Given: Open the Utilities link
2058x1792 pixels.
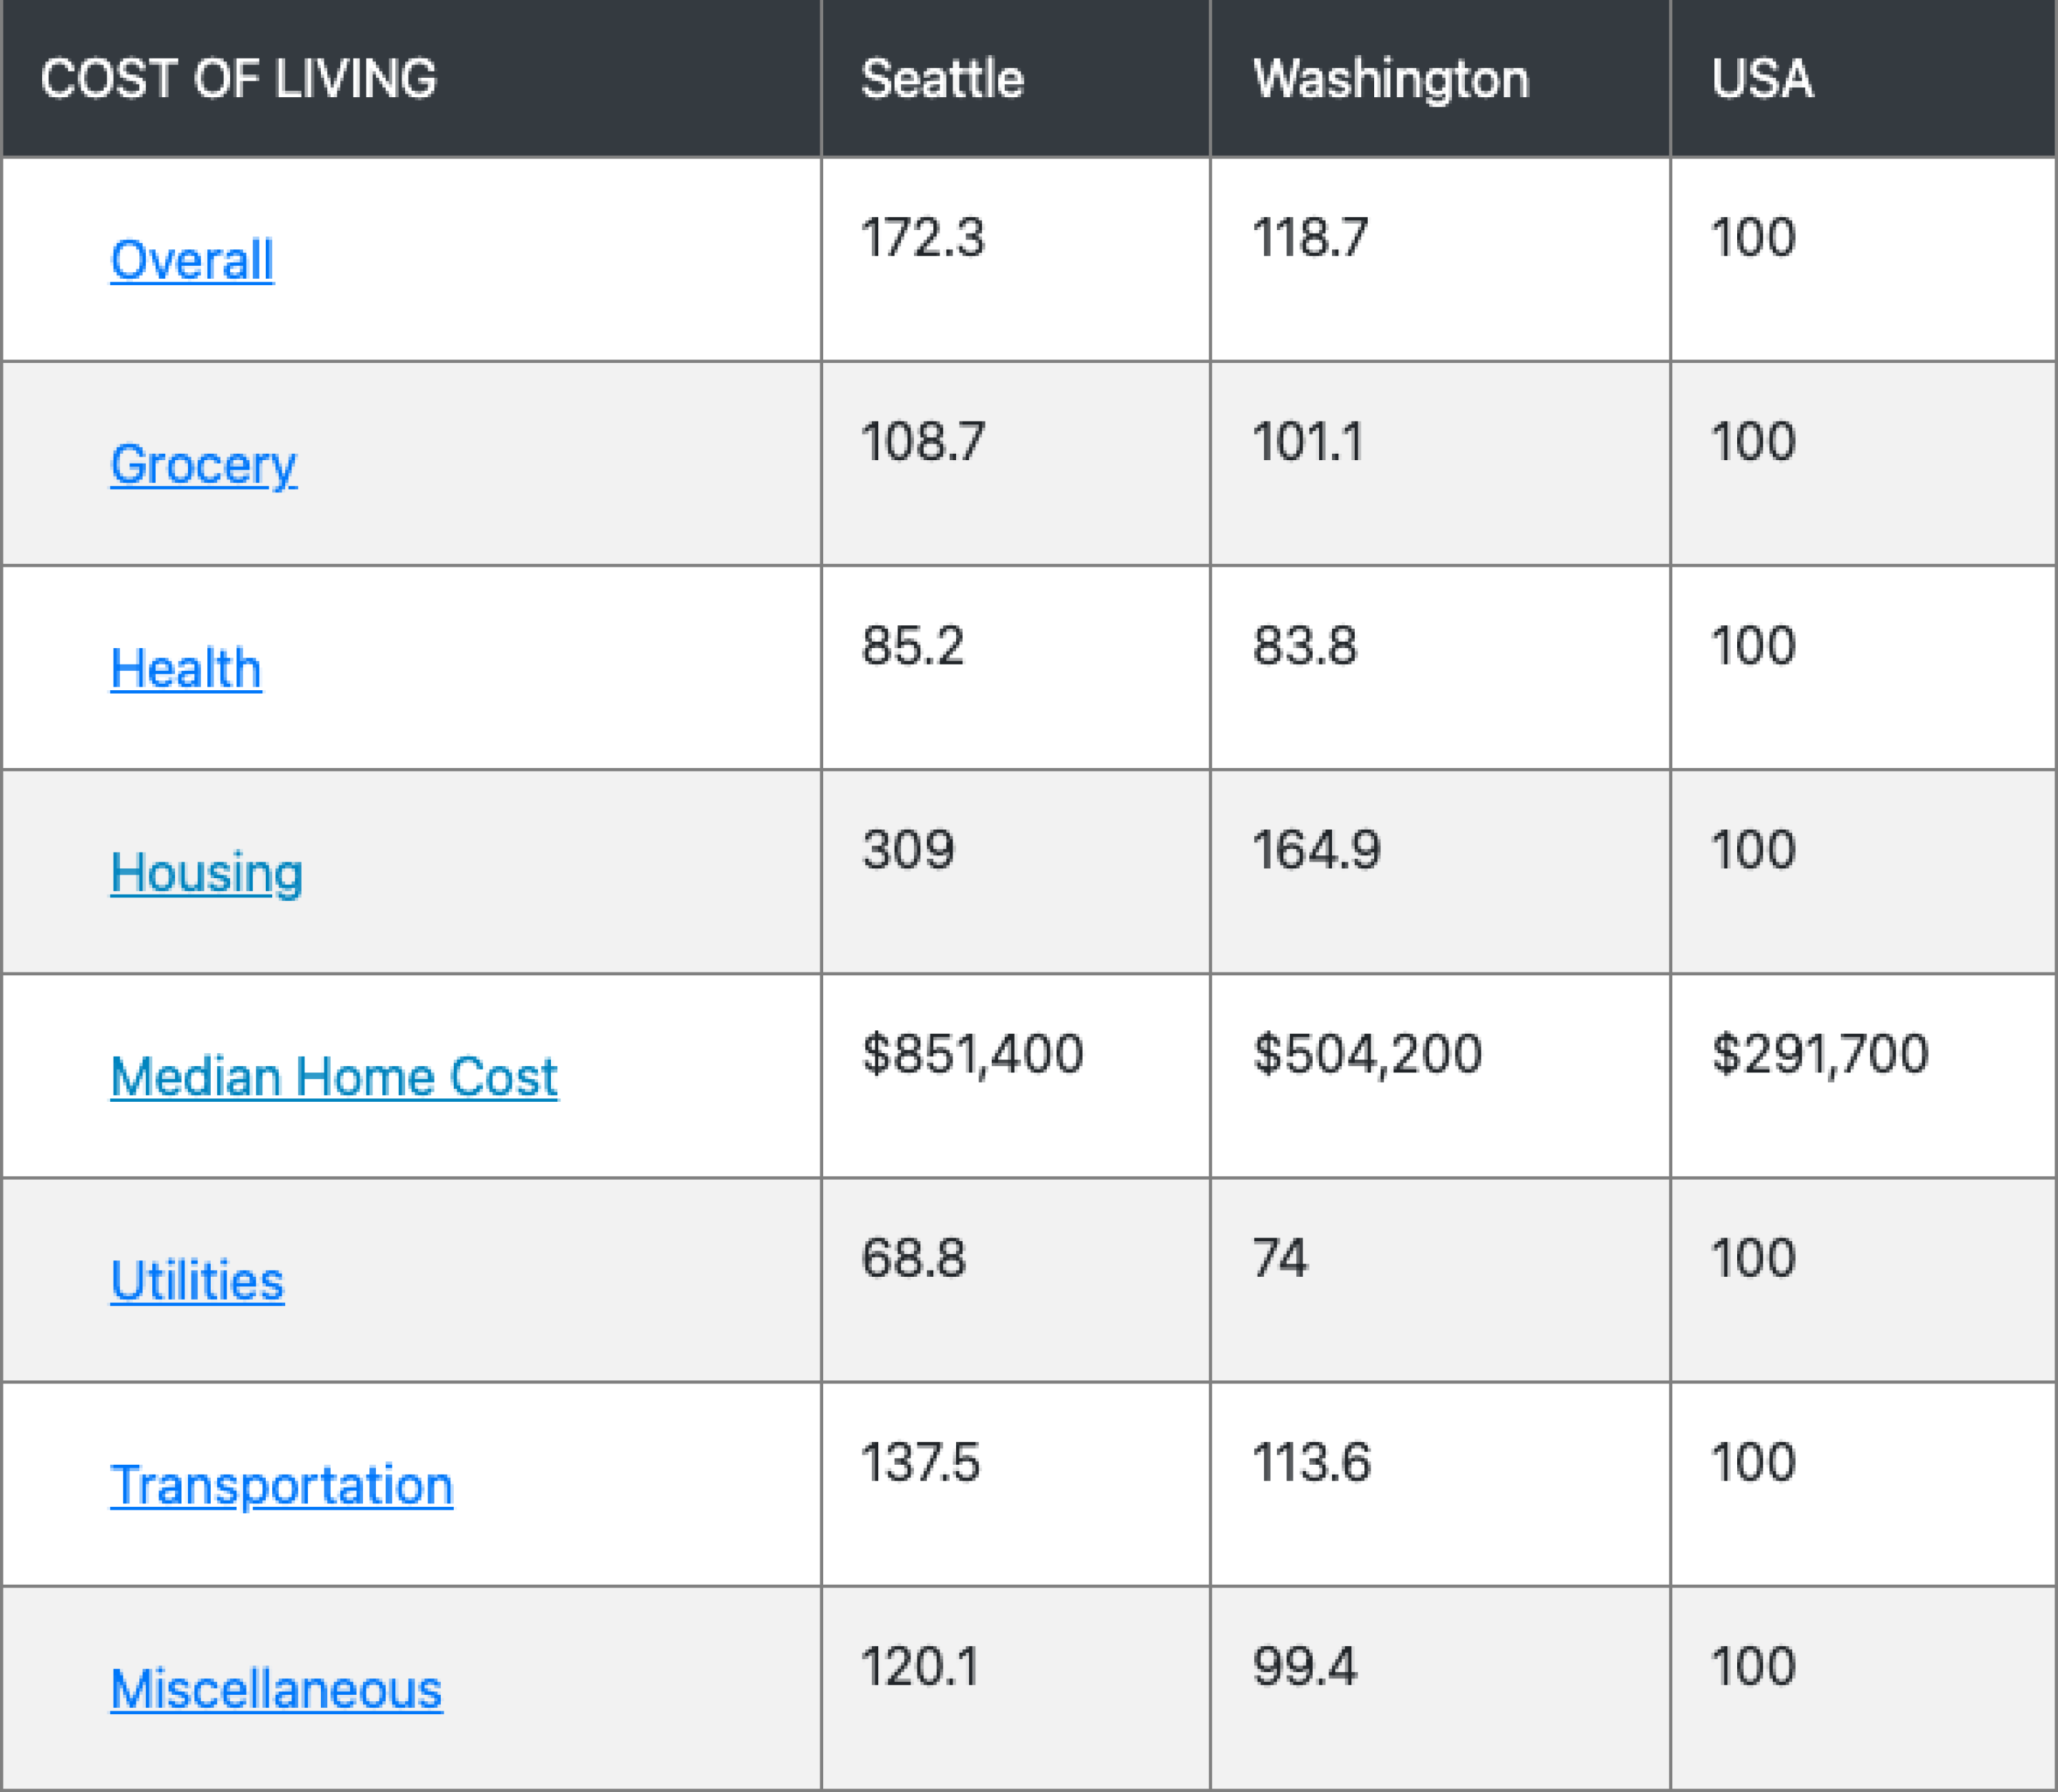Looking at the screenshot, I should (197, 1281).
